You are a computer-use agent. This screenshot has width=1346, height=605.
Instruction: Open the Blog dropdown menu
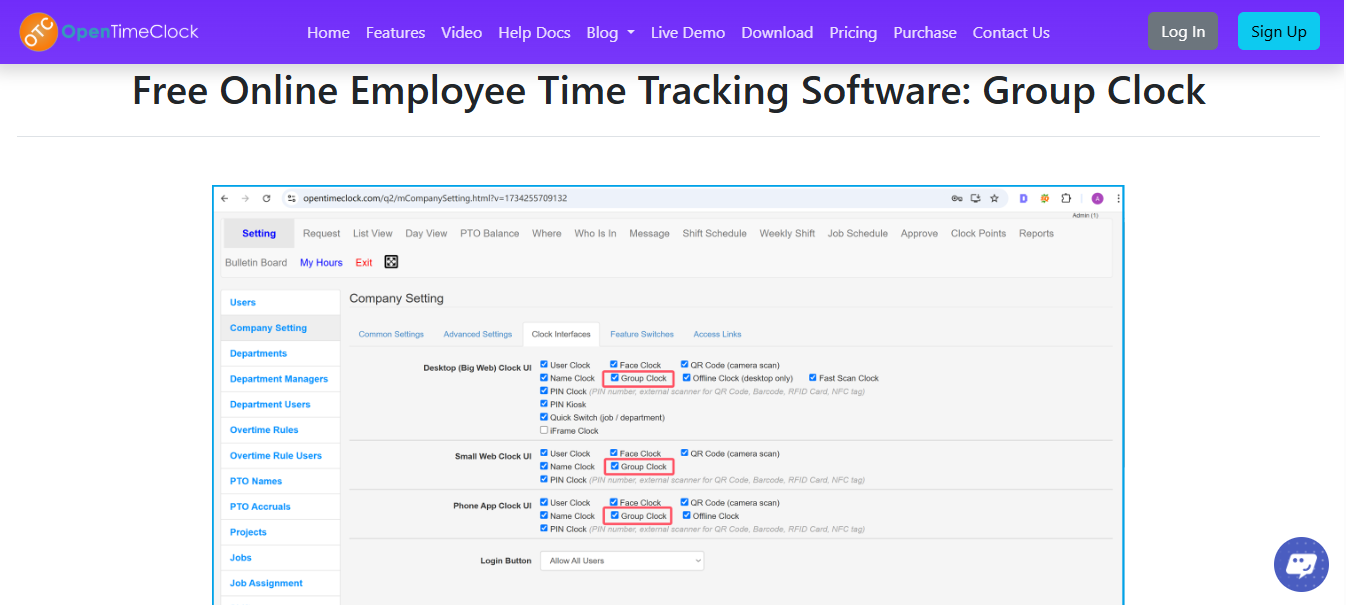pyautogui.click(x=610, y=32)
